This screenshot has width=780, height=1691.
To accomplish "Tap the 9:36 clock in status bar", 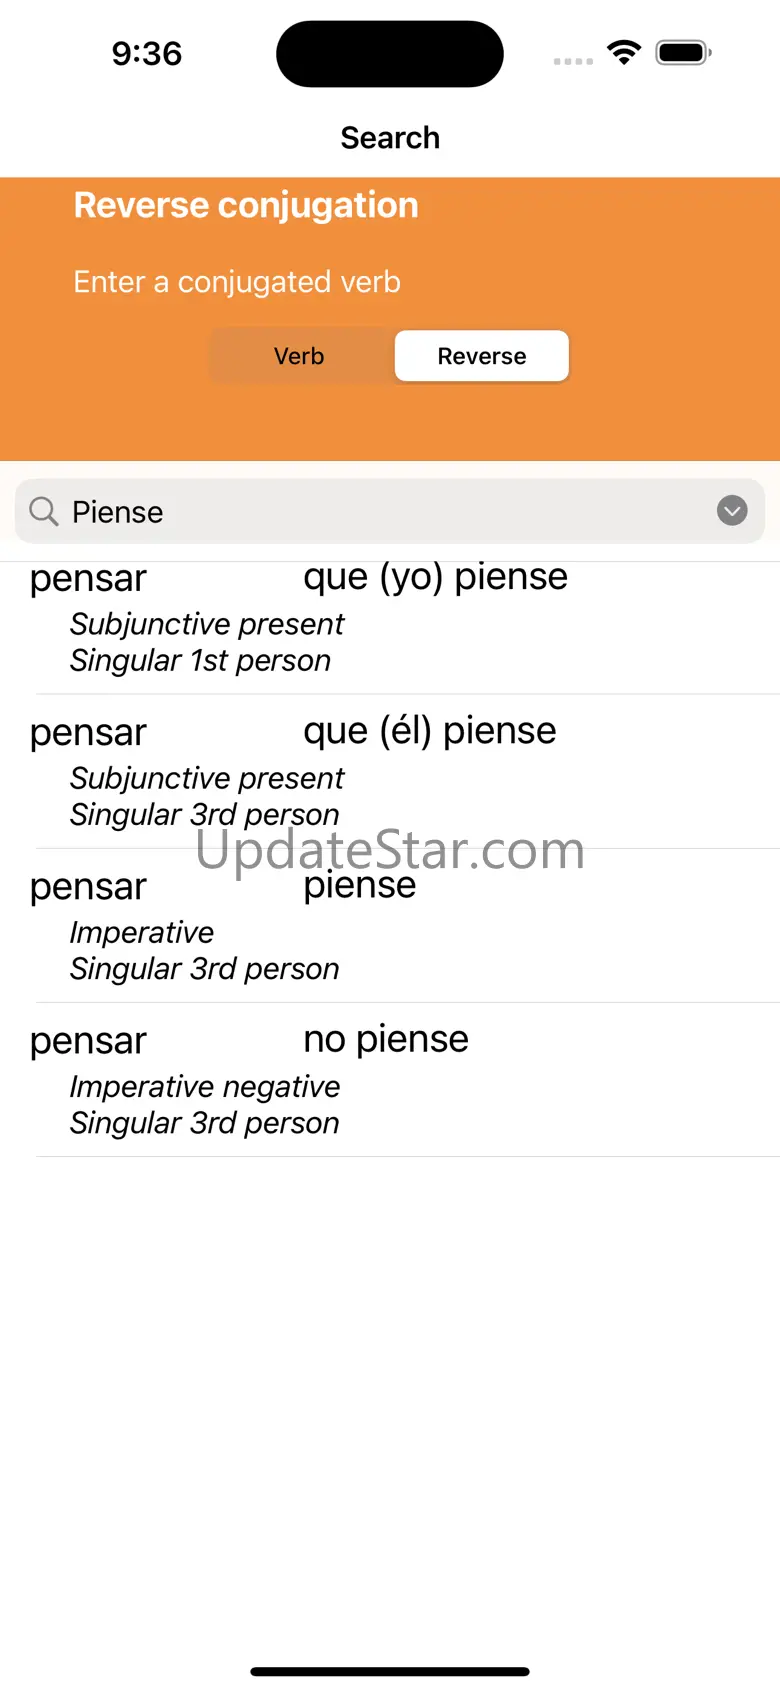I will (x=147, y=53).
